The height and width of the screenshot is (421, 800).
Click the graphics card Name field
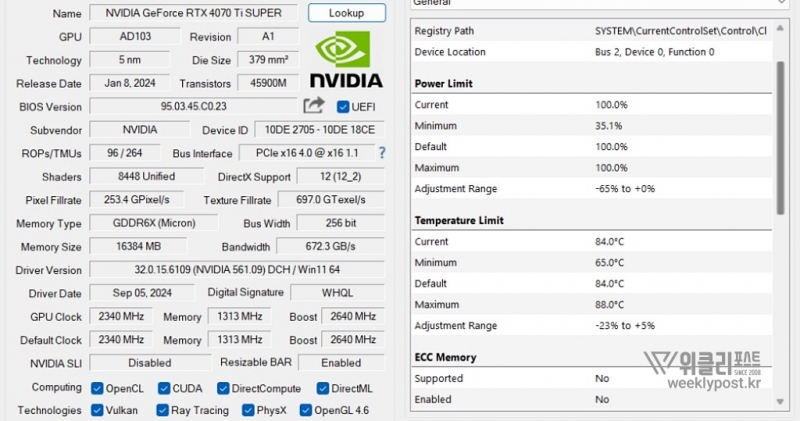pyautogui.click(x=193, y=13)
